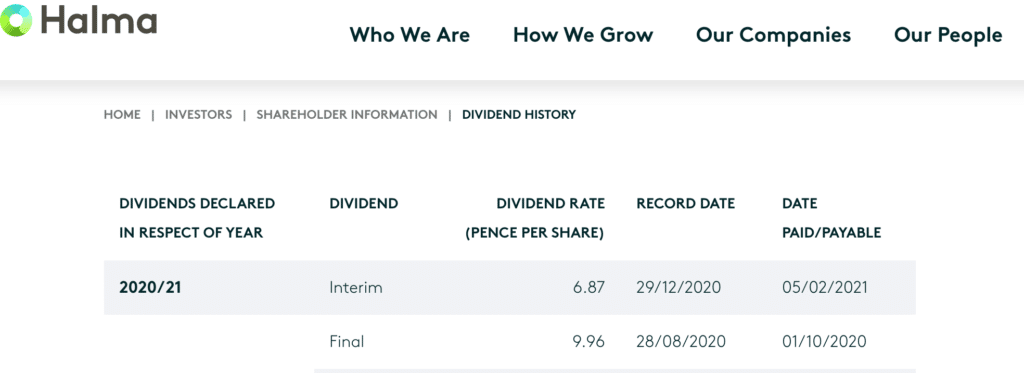This screenshot has height=373, width=1024.
Task: Click the Dividend Rate column header
Action: pyautogui.click(x=535, y=218)
